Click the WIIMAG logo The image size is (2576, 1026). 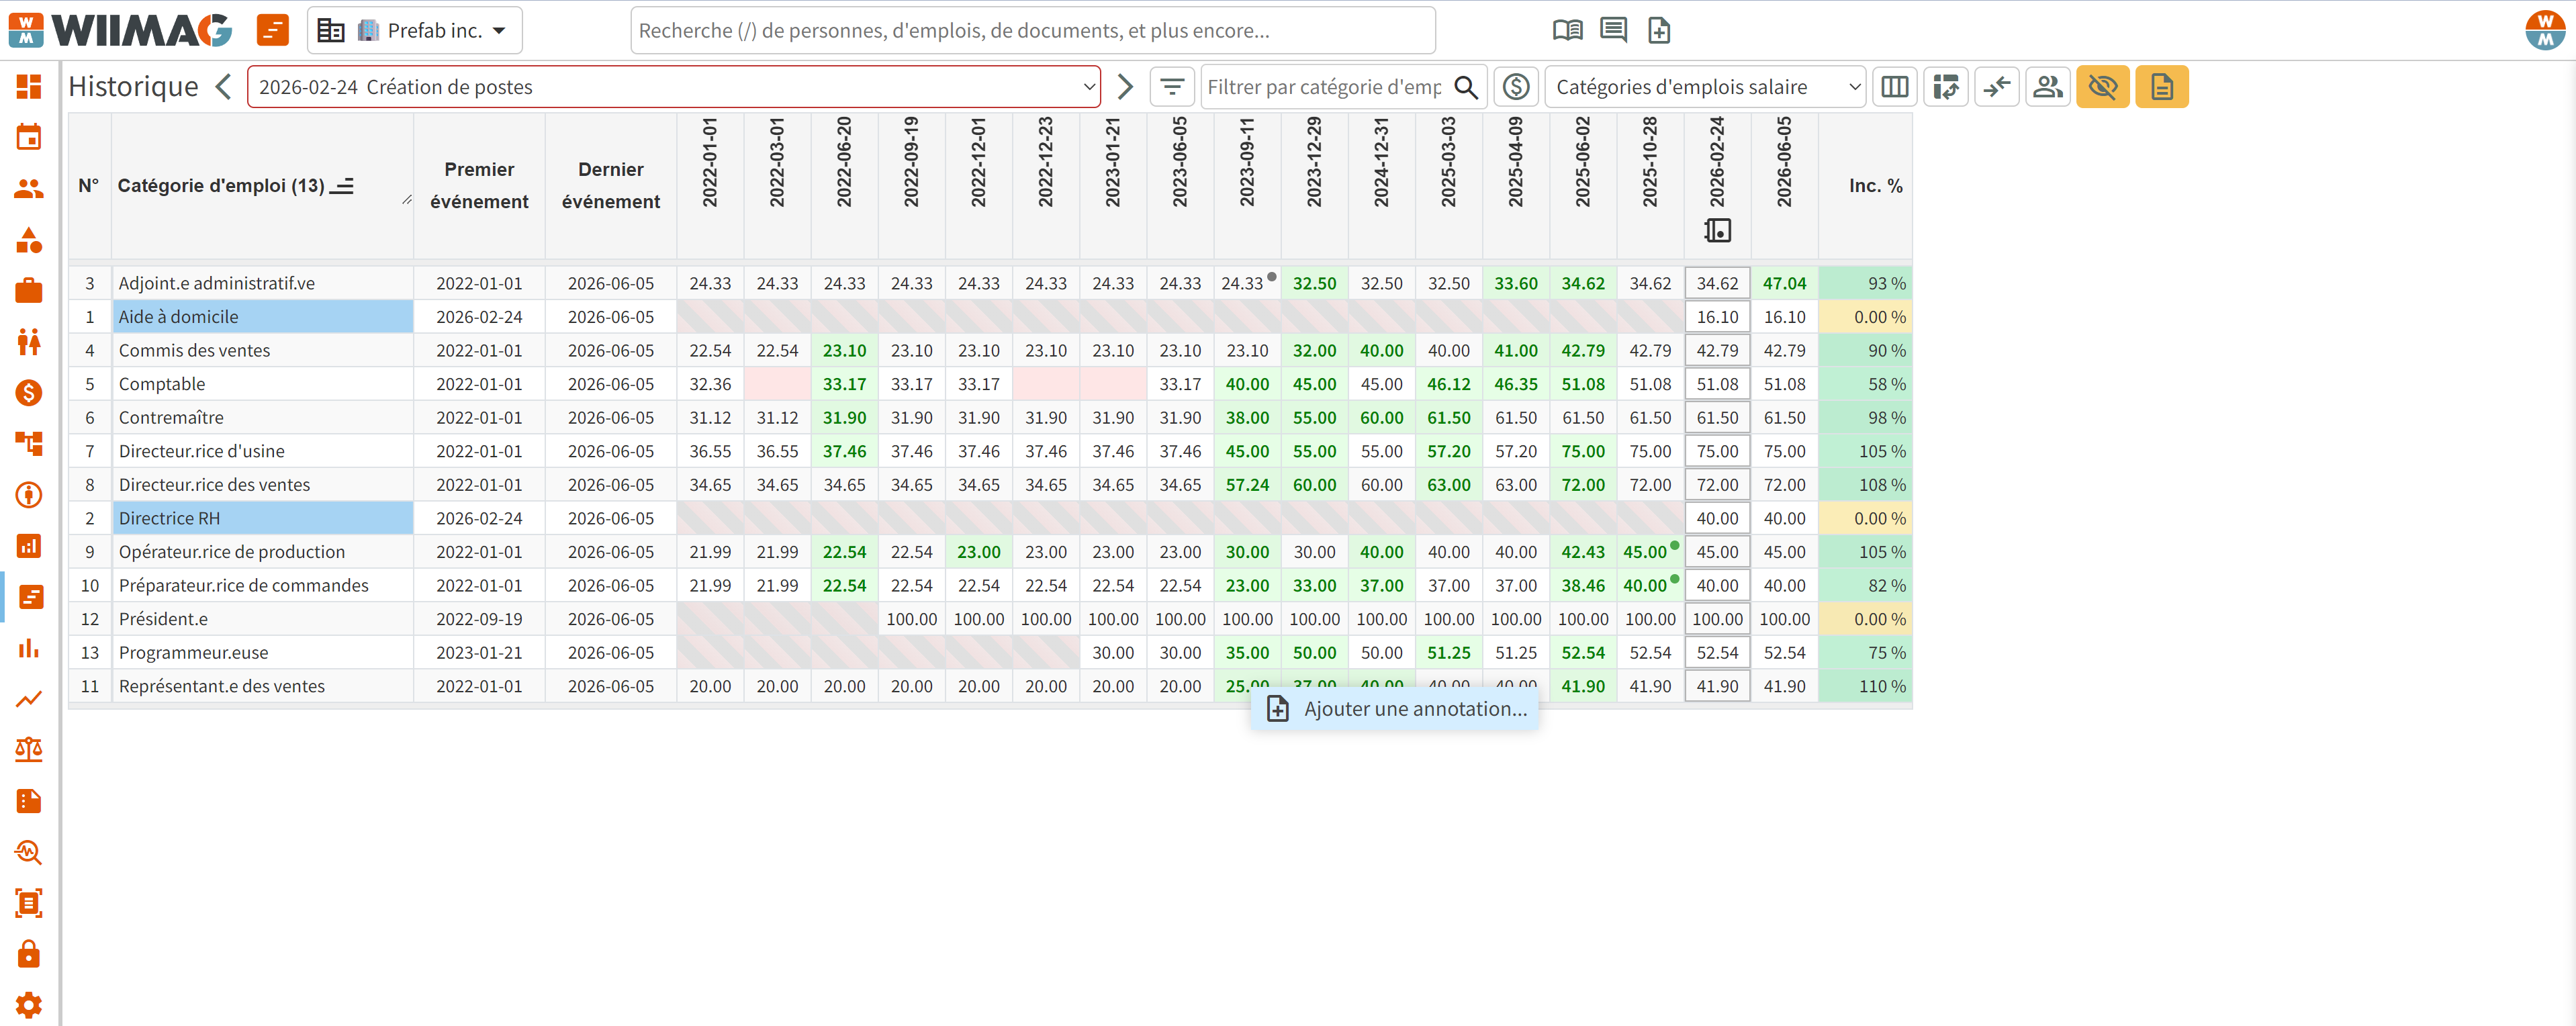coord(121,30)
